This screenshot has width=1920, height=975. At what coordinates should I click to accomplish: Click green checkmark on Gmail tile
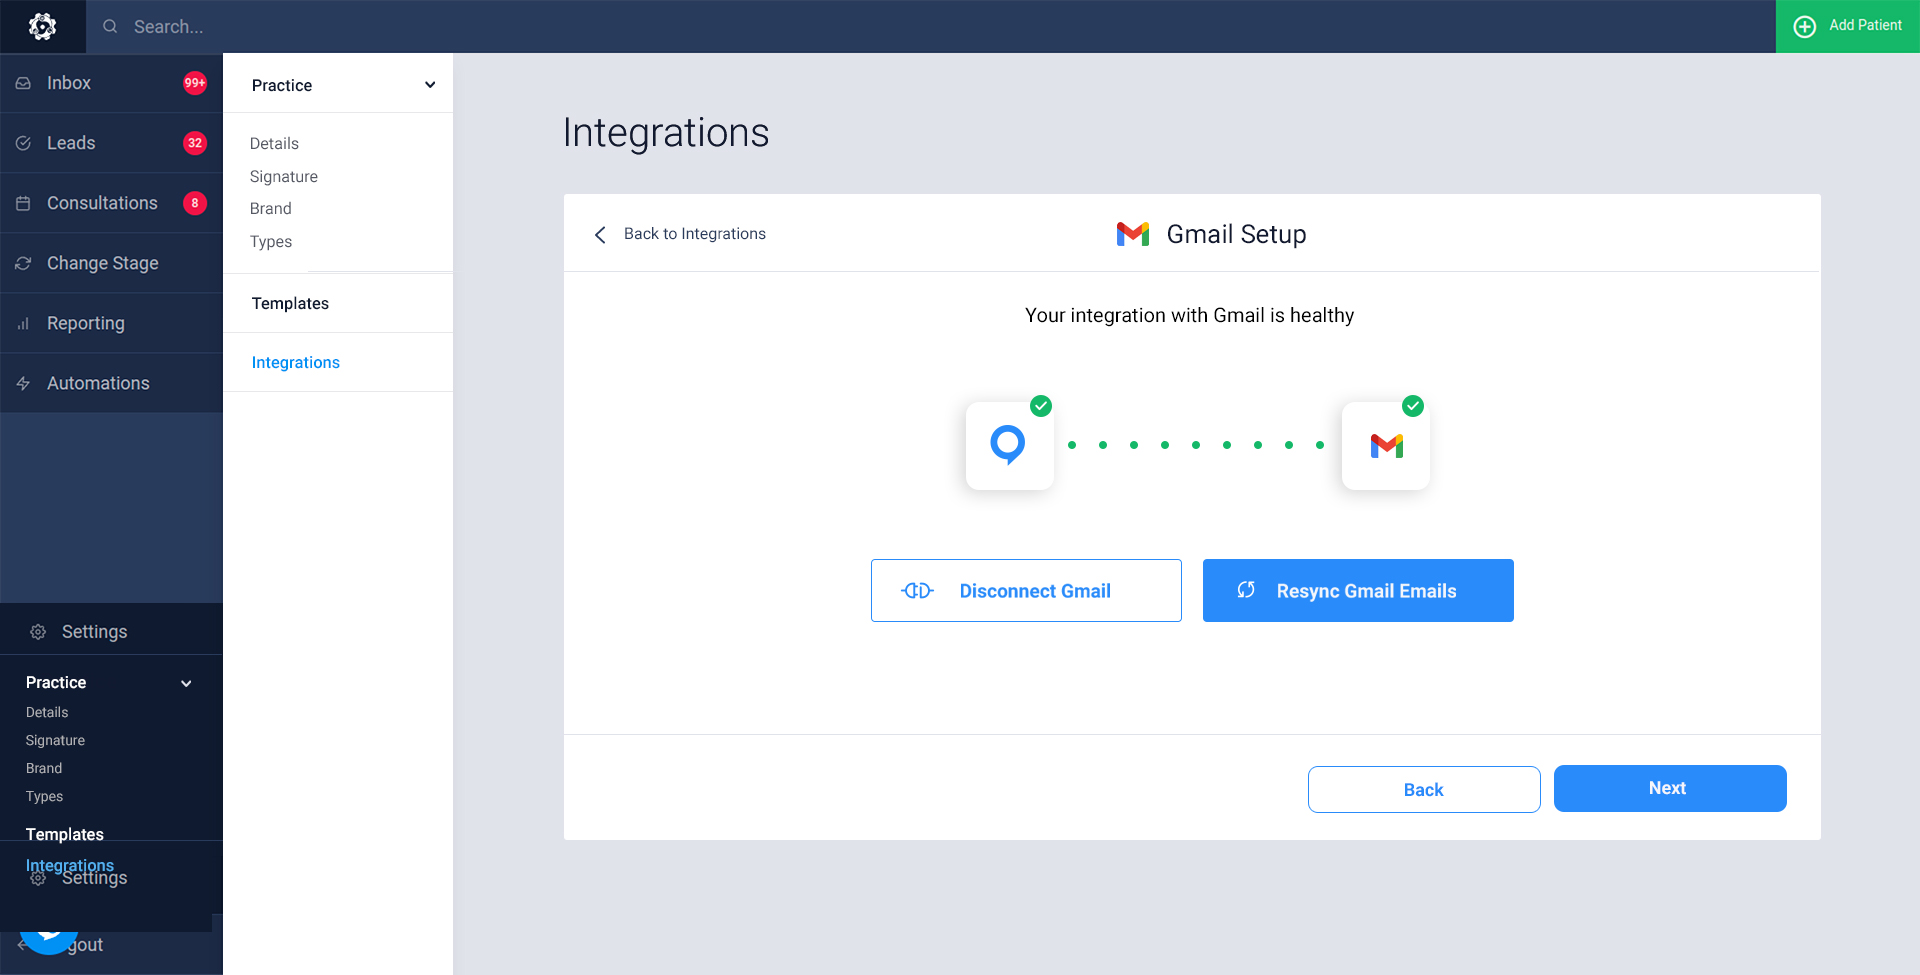pyautogui.click(x=1413, y=406)
